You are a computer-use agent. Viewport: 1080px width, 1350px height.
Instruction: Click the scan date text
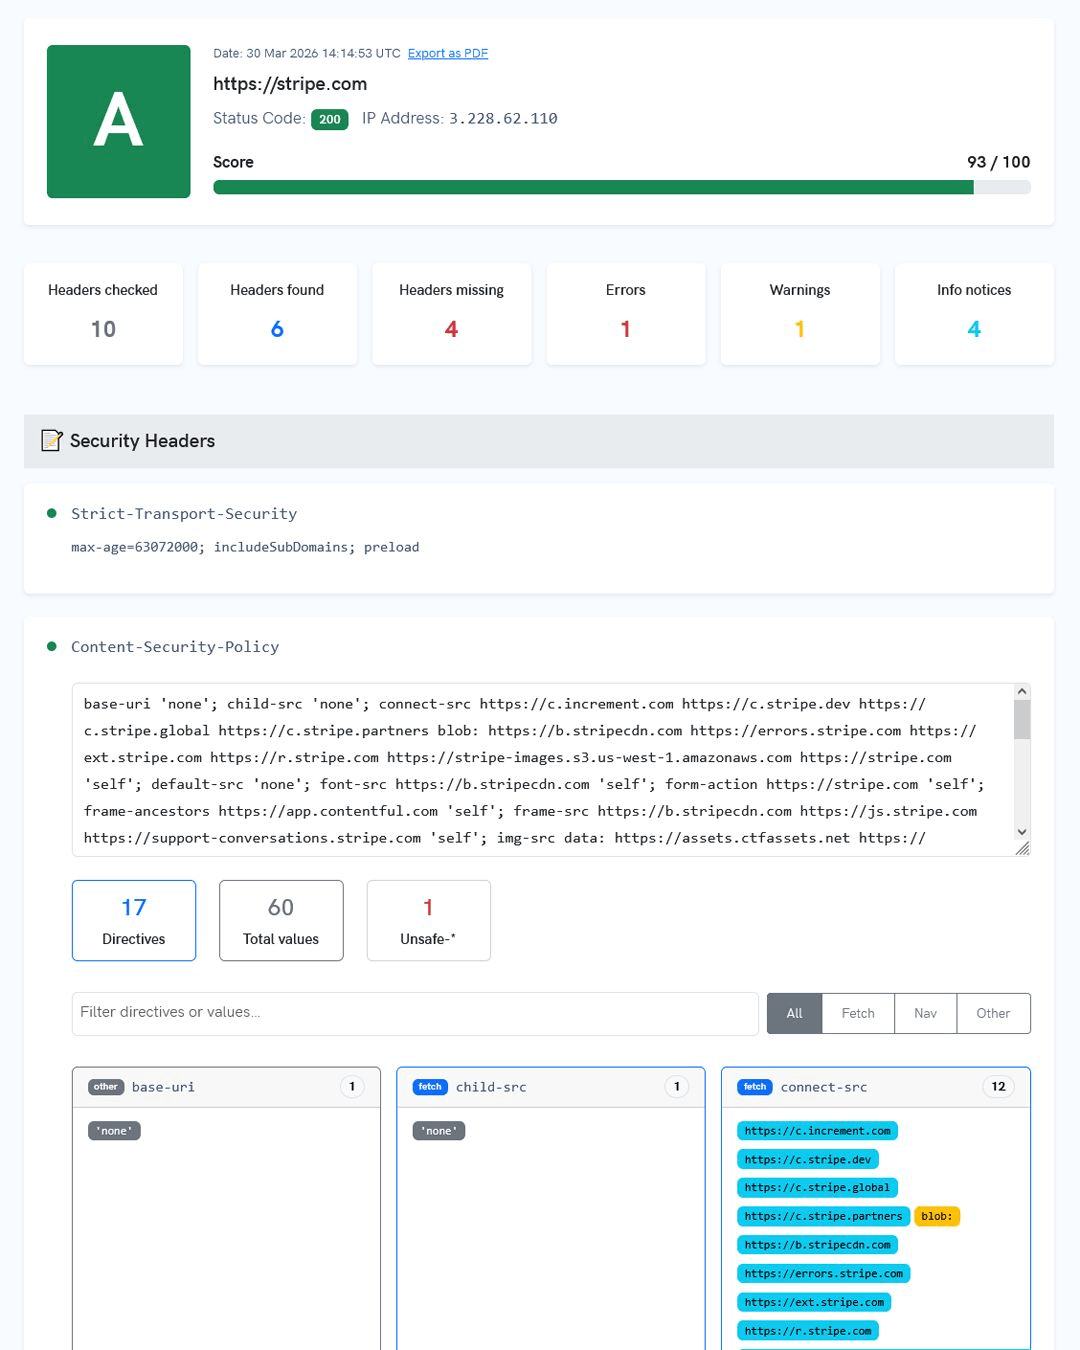tap(307, 53)
